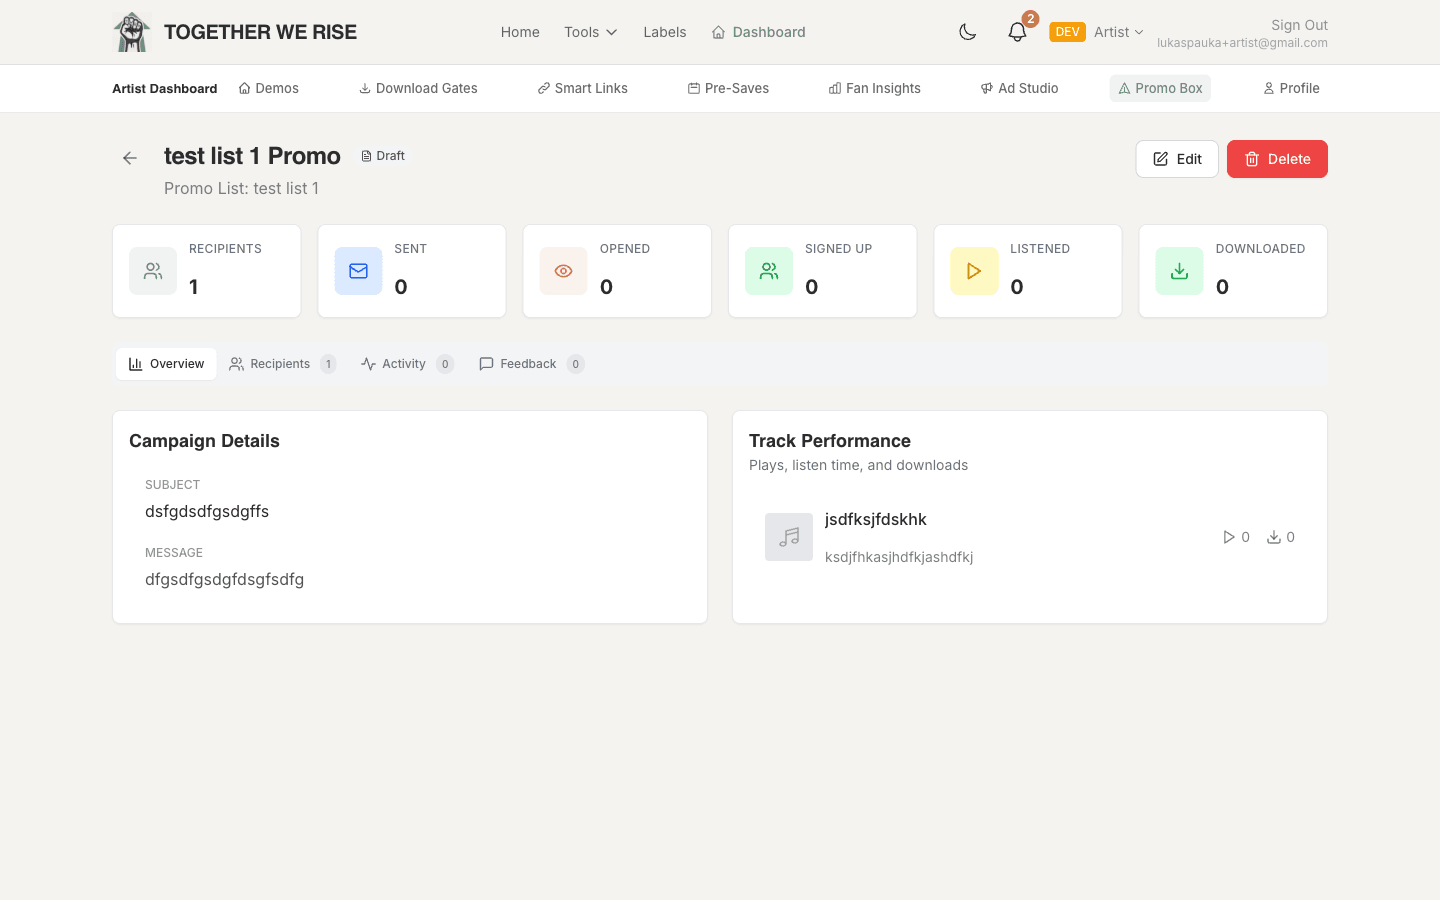
Task: Click the red Delete button
Action: [1277, 158]
